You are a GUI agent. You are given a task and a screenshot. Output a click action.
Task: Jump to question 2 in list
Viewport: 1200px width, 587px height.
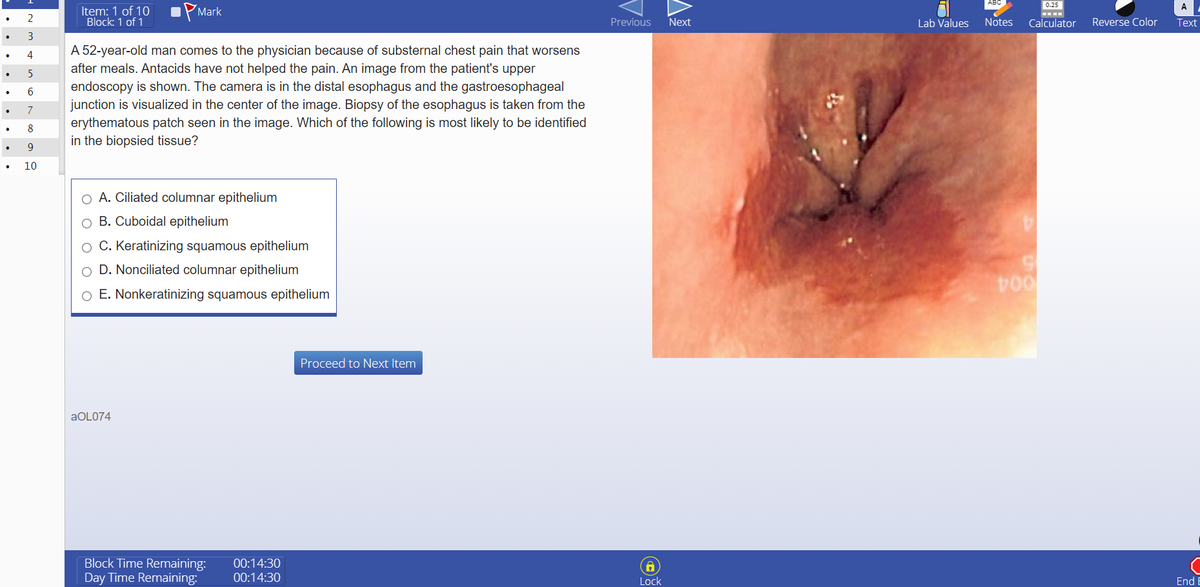point(30,19)
